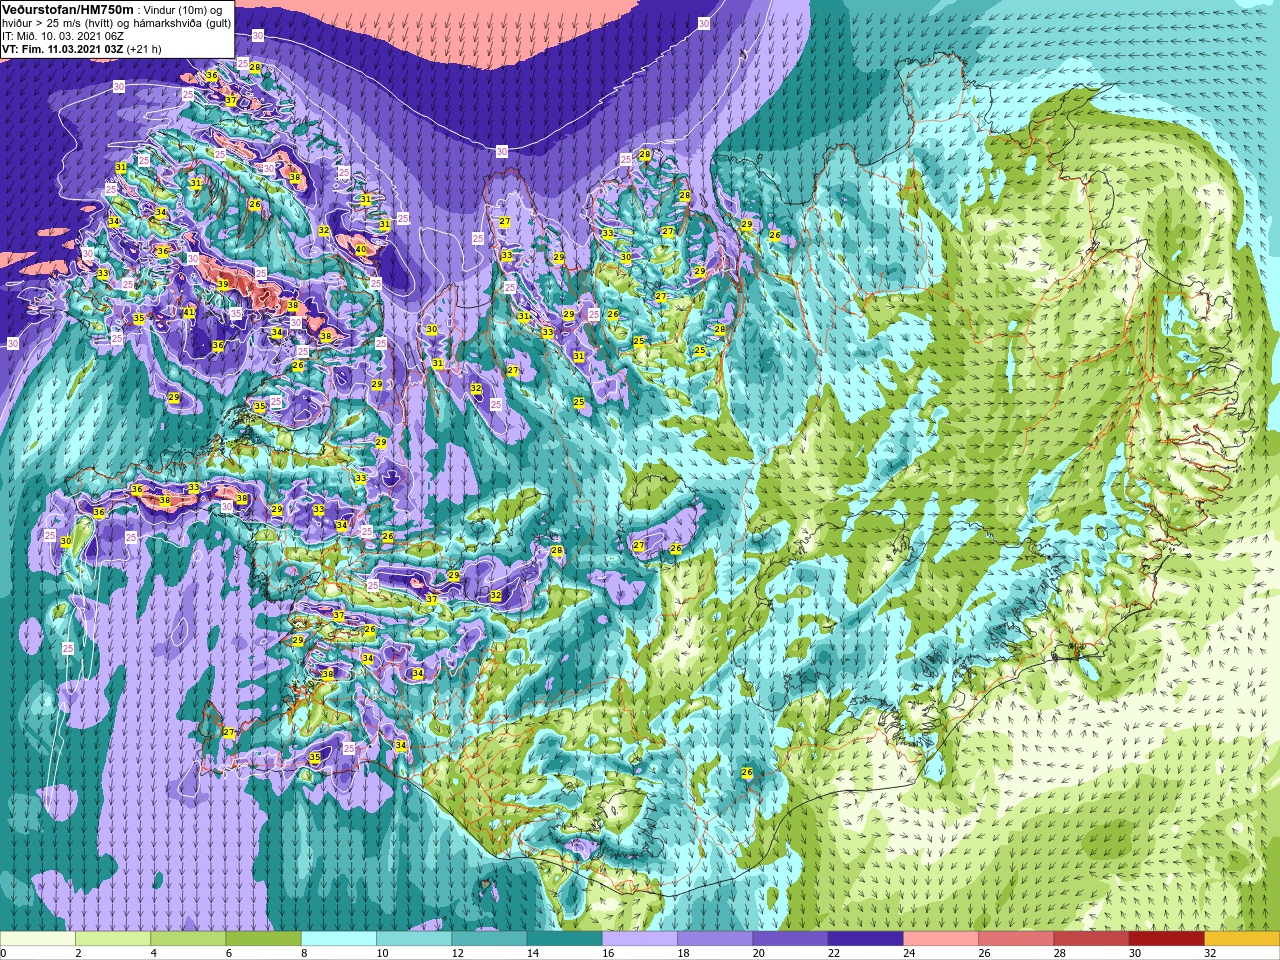Pick the 28–30 brick red legend swatch

1091,939
